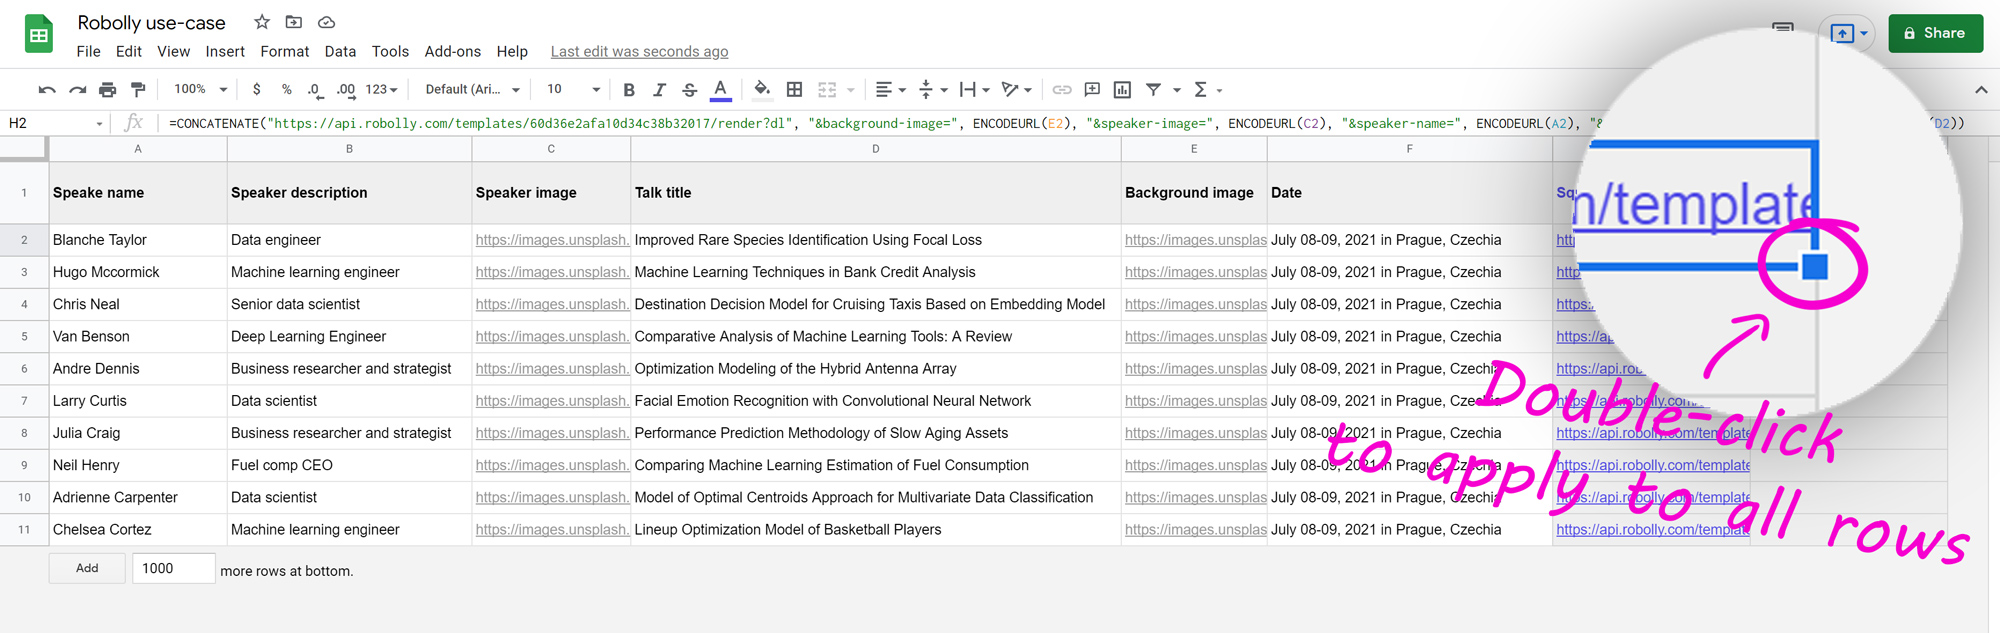Open the 100% zoom dropdown
2000x633 pixels.
coord(200,90)
